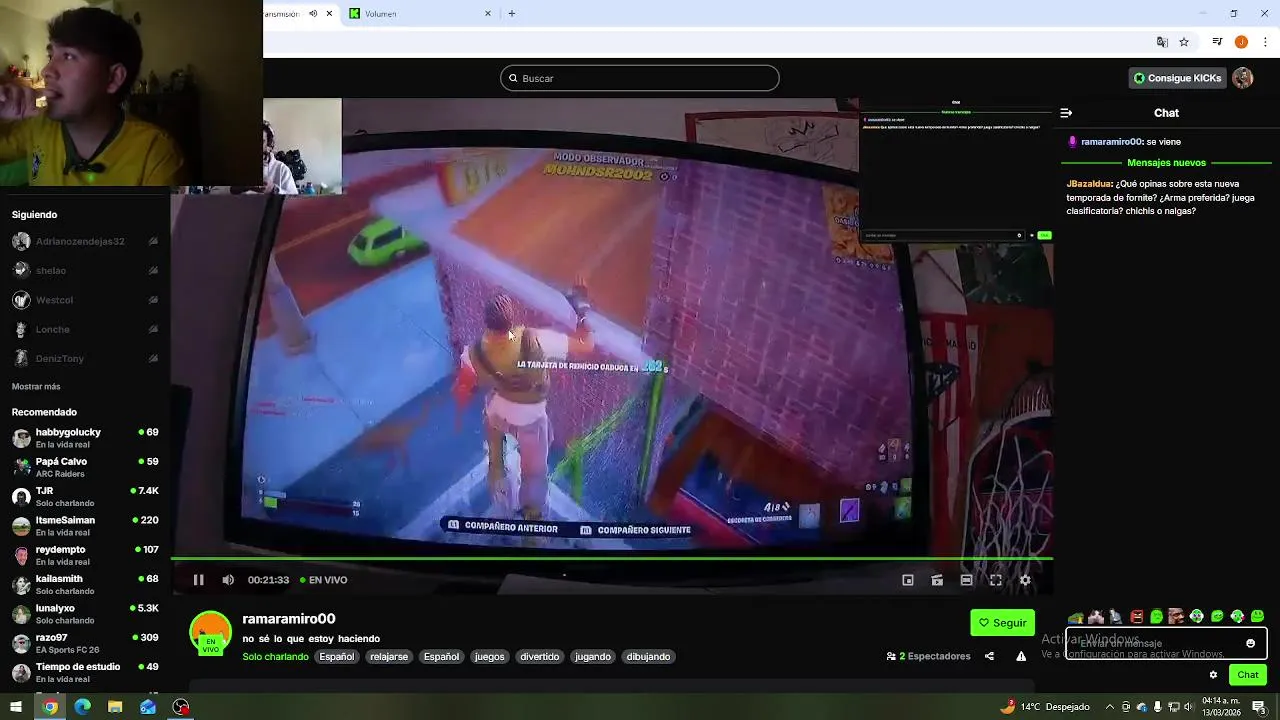Viewport: 1280px width, 720px height.
Task: Collapse the chat panel with the arrow icon
Action: (x=1066, y=113)
